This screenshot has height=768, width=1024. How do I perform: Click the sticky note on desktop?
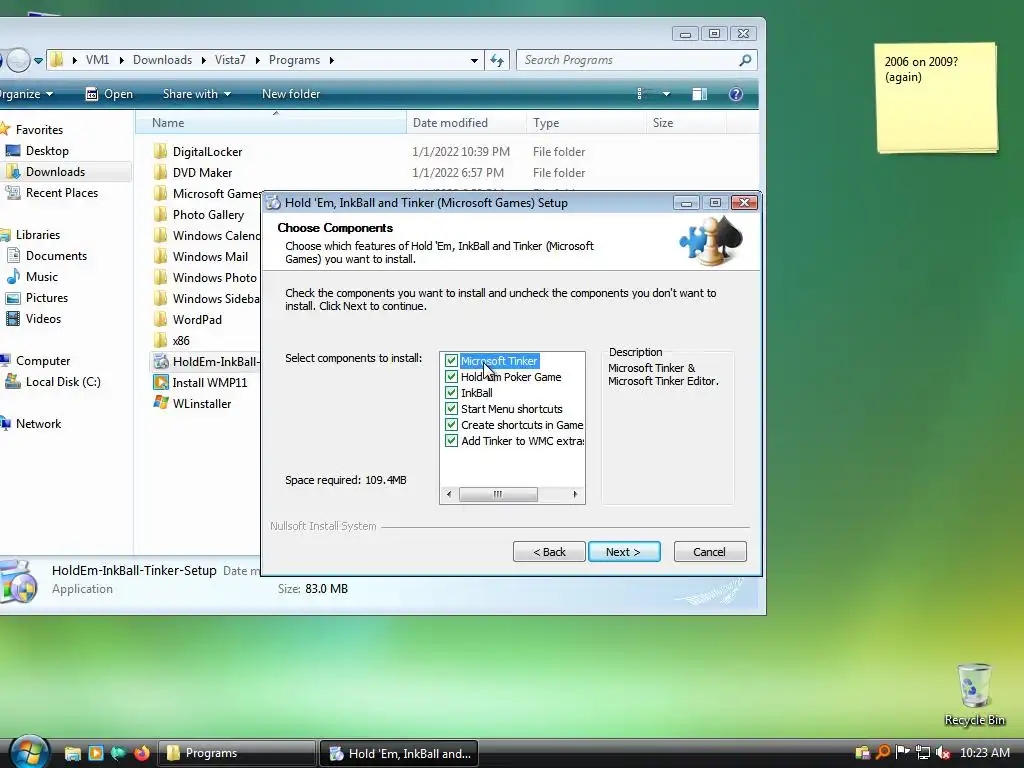[936, 98]
